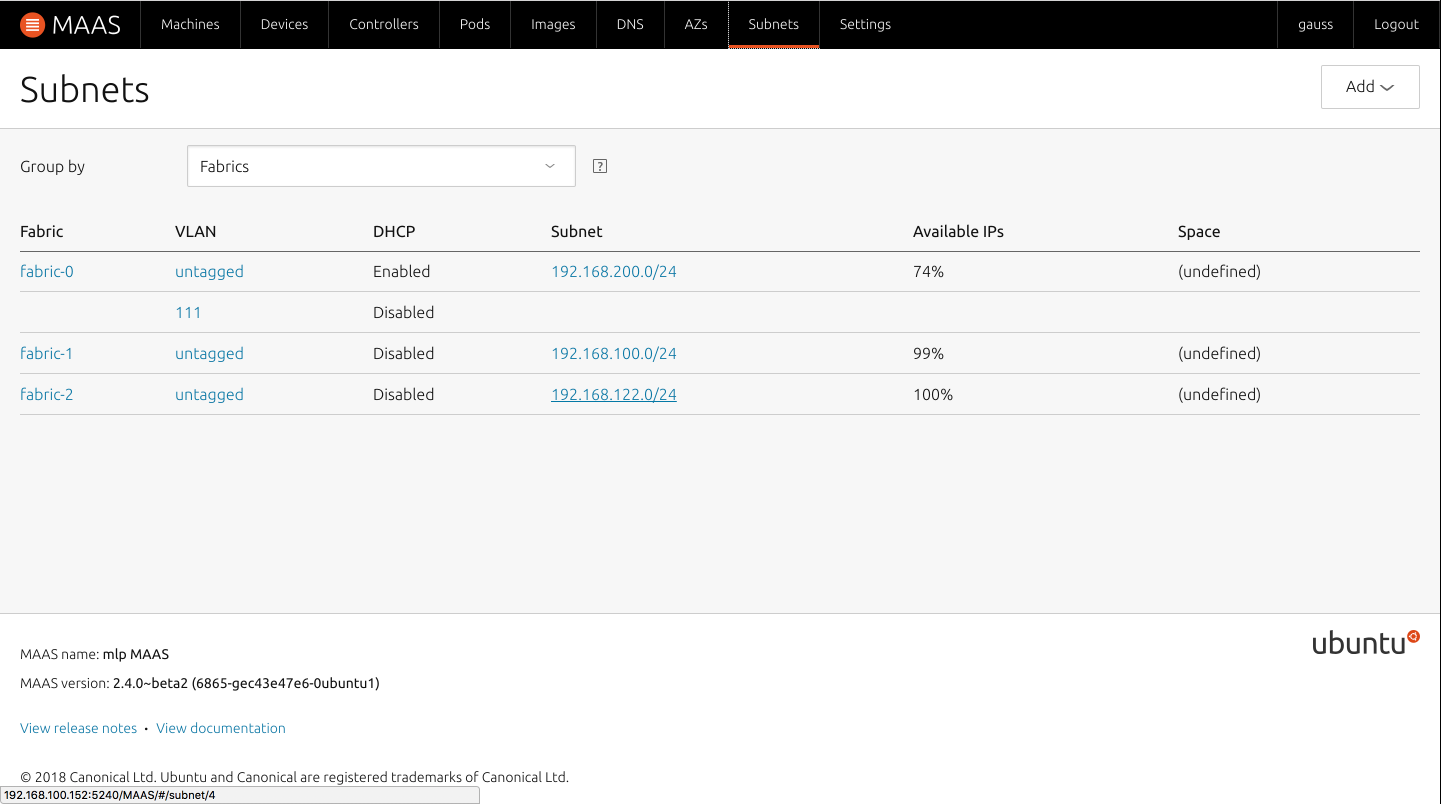Open the fabric-2 link
This screenshot has width=1441, height=804.
tap(47, 394)
